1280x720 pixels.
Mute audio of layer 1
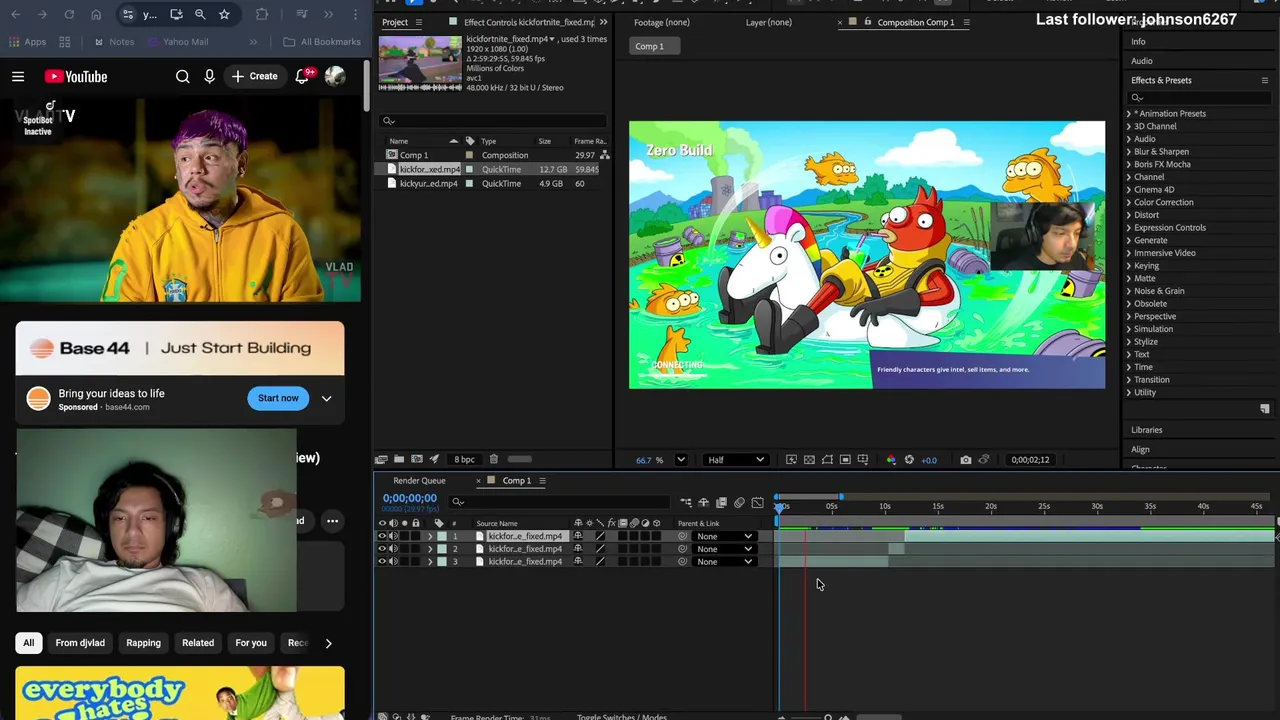(x=393, y=537)
